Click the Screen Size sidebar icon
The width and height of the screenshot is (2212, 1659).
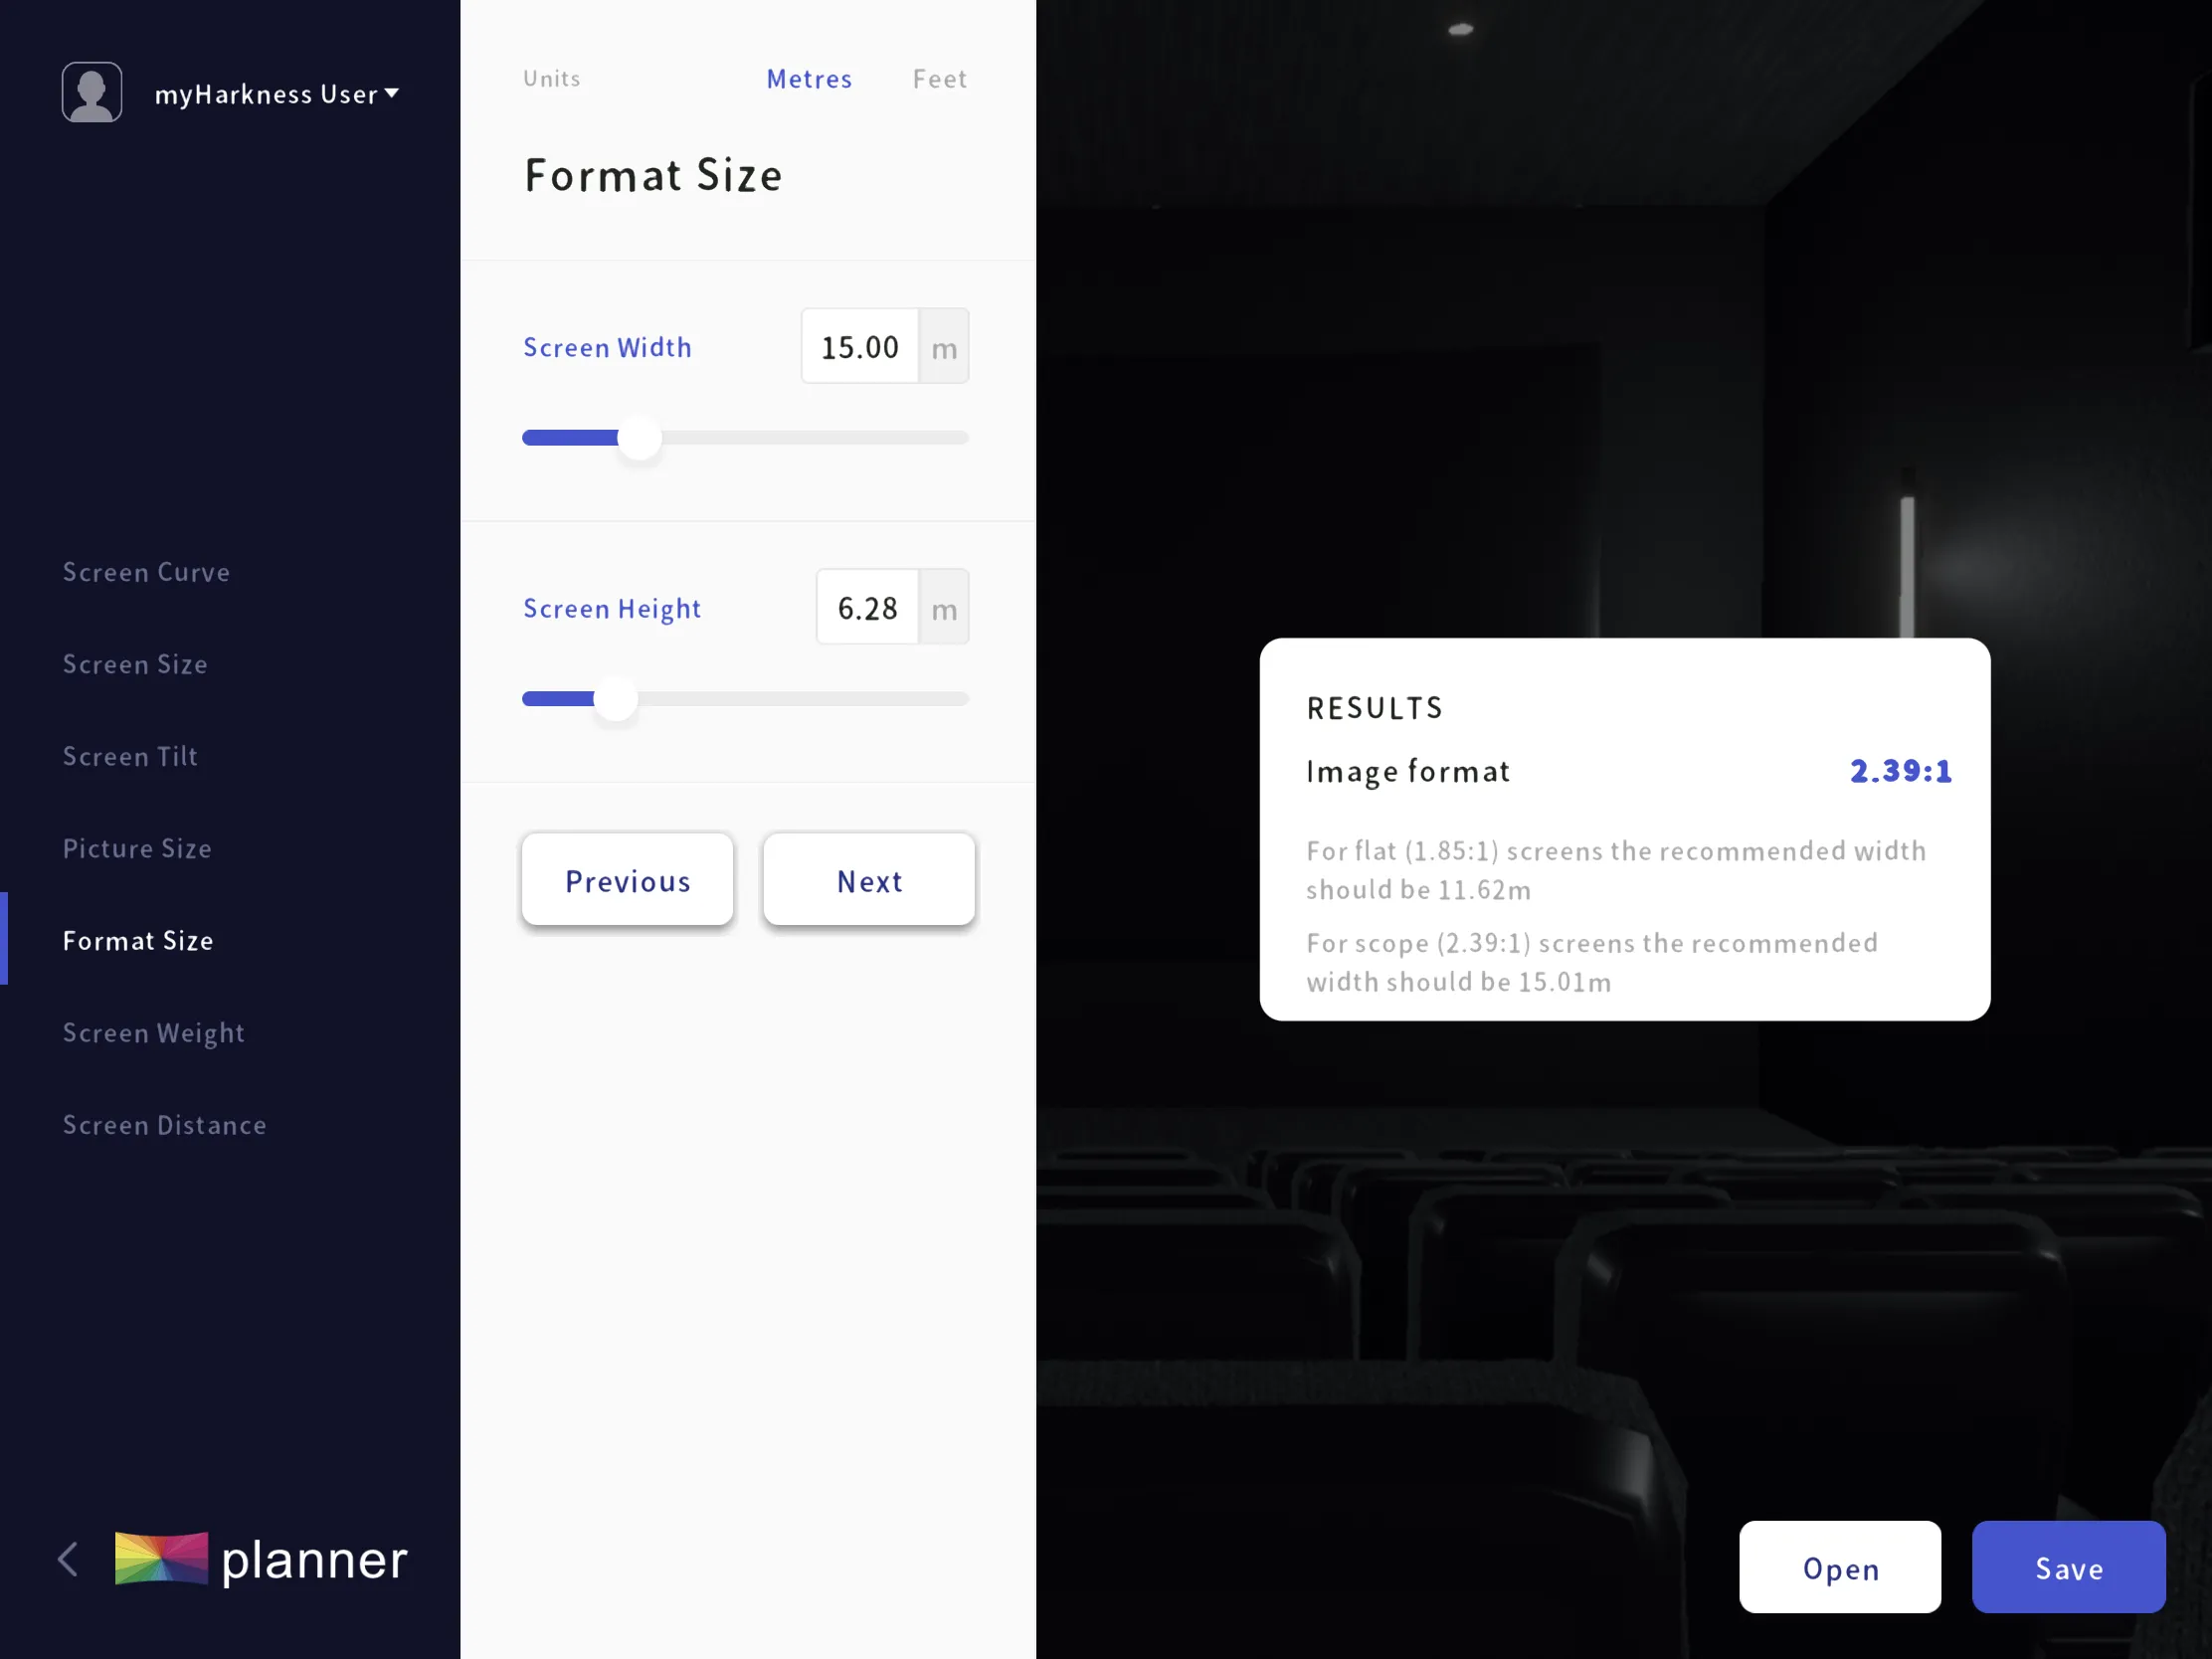click(134, 662)
